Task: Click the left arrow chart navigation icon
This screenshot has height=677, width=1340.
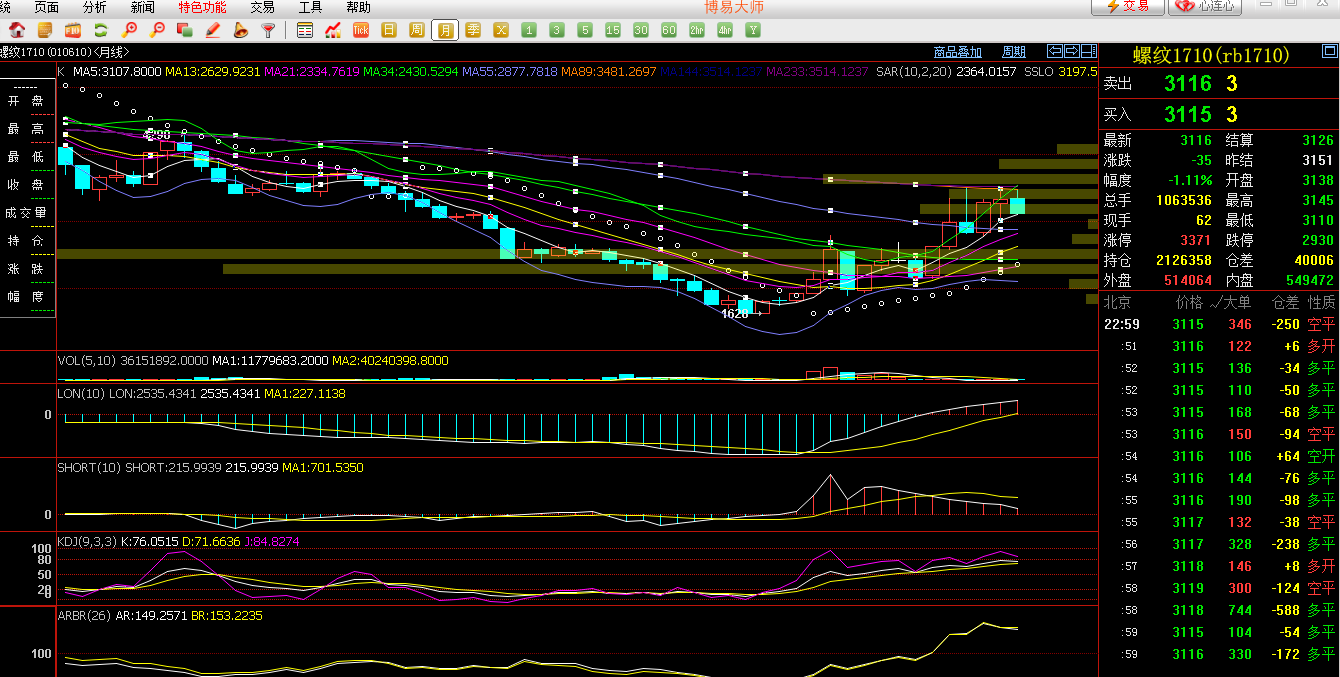Action: [x=1055, y=51]
